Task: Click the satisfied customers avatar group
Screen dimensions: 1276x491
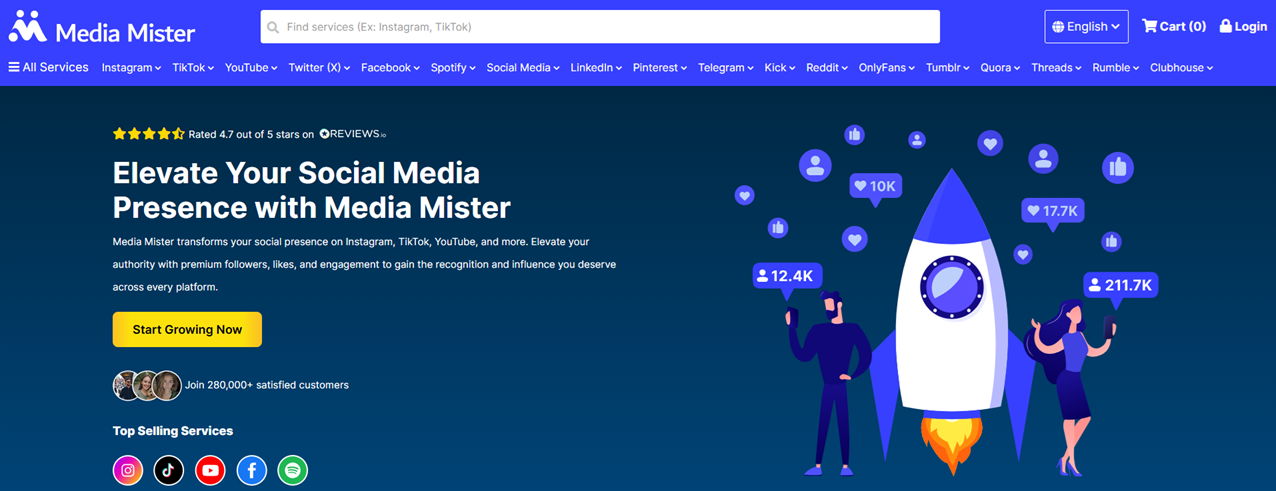Action: pos(147,385)
